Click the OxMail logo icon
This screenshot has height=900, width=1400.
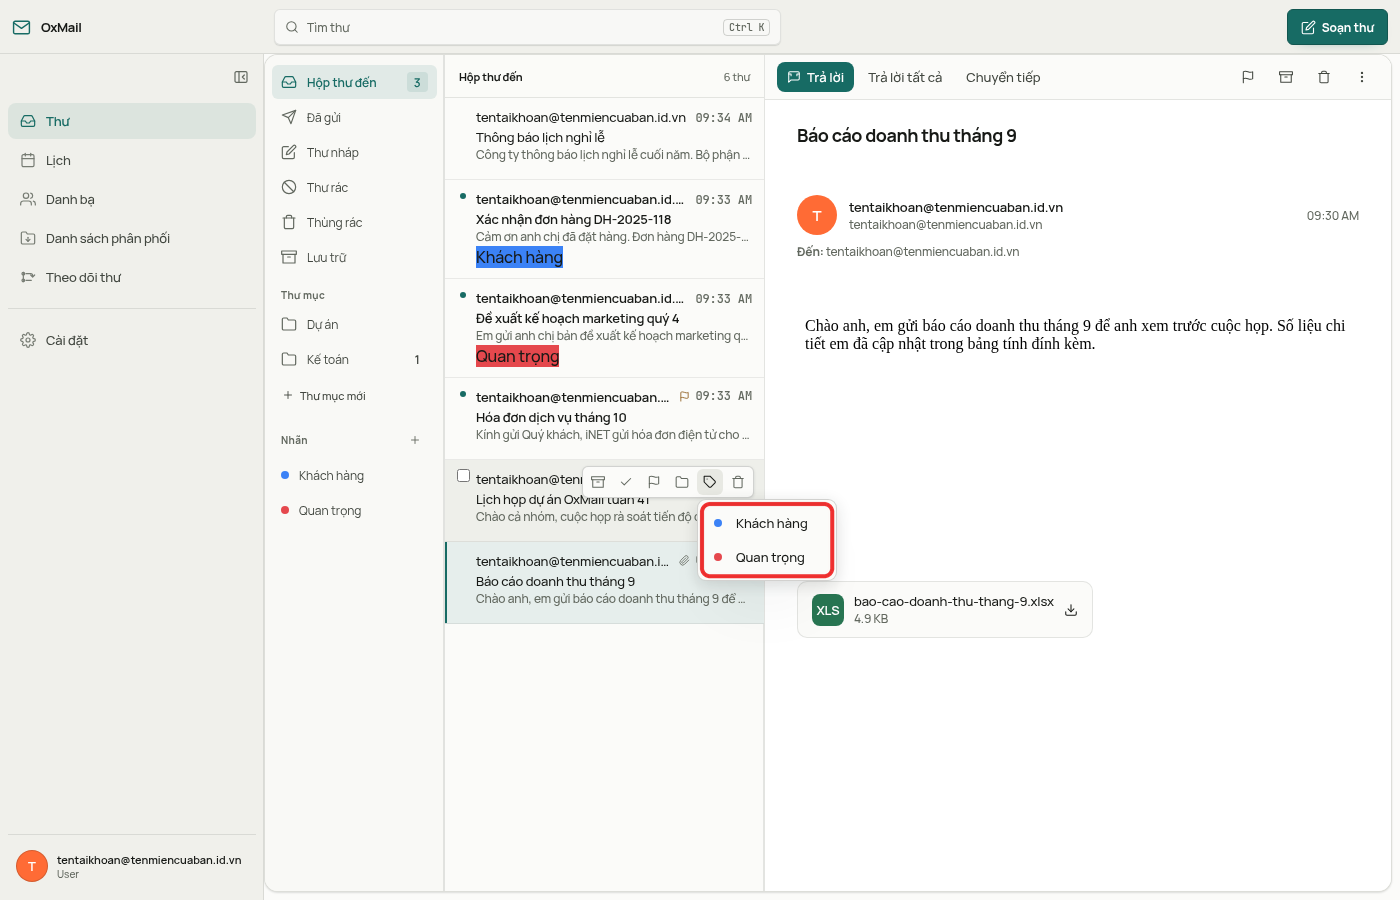[21, 27]
